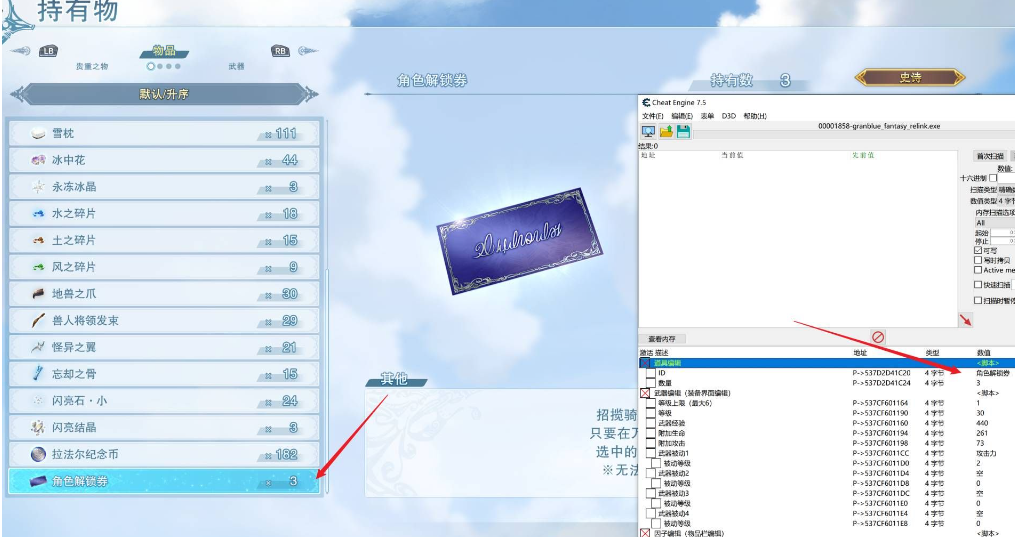Click the red no-entry clear list icon
Screen dimensions: 1015x537
coord(878,338)
